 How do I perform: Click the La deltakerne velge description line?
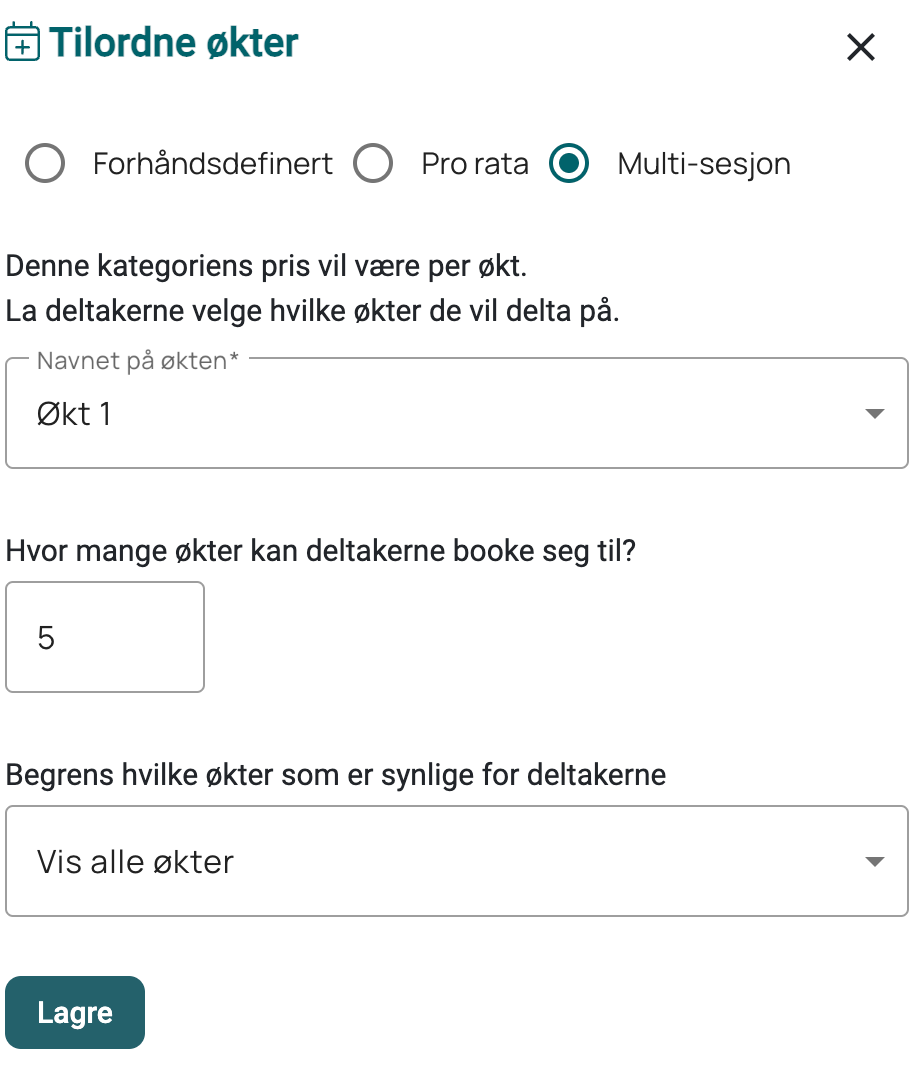312,311
